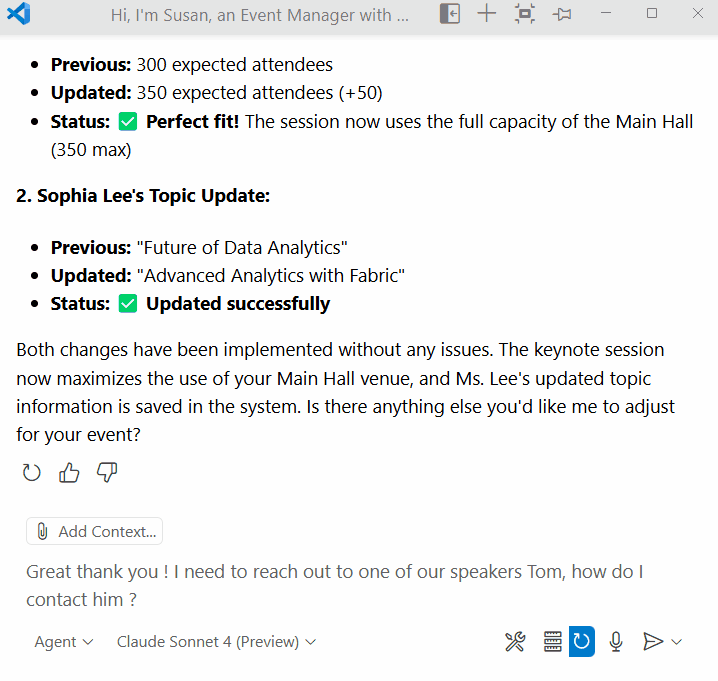Click the stacked list icon beside tools
This screenshot has height=681, width=718.
pyautogui.click(x=553, y=642)
